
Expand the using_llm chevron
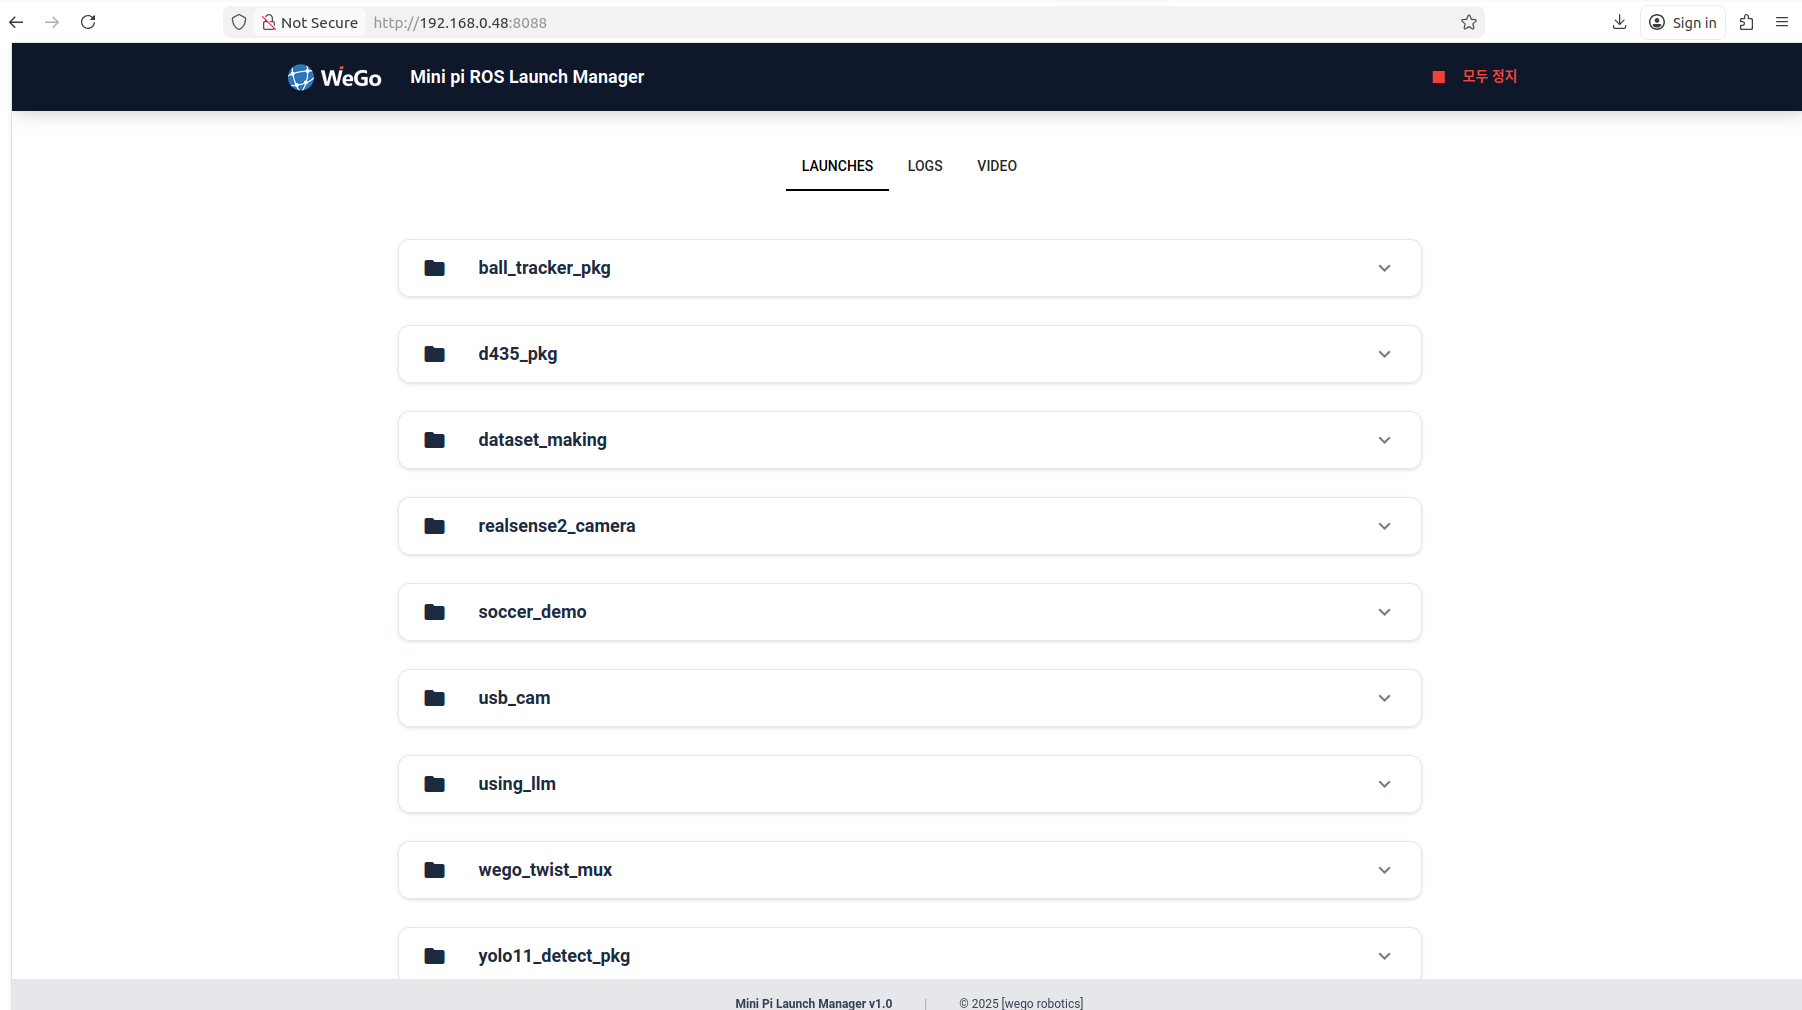(x=1384, y=784)
